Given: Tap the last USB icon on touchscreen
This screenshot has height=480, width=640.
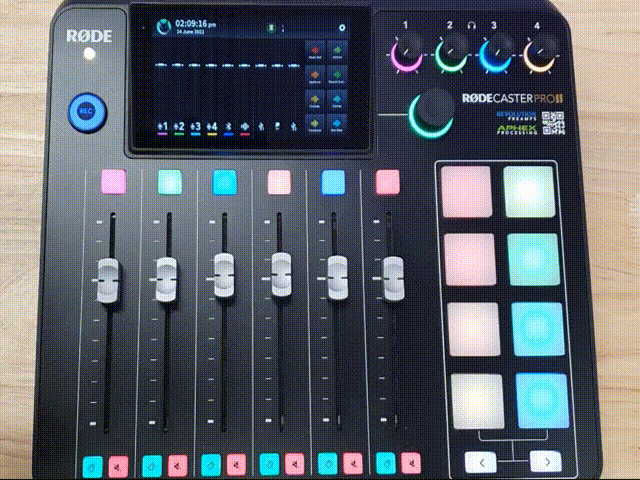Looking at the screenshot, I should pos(293,127).
